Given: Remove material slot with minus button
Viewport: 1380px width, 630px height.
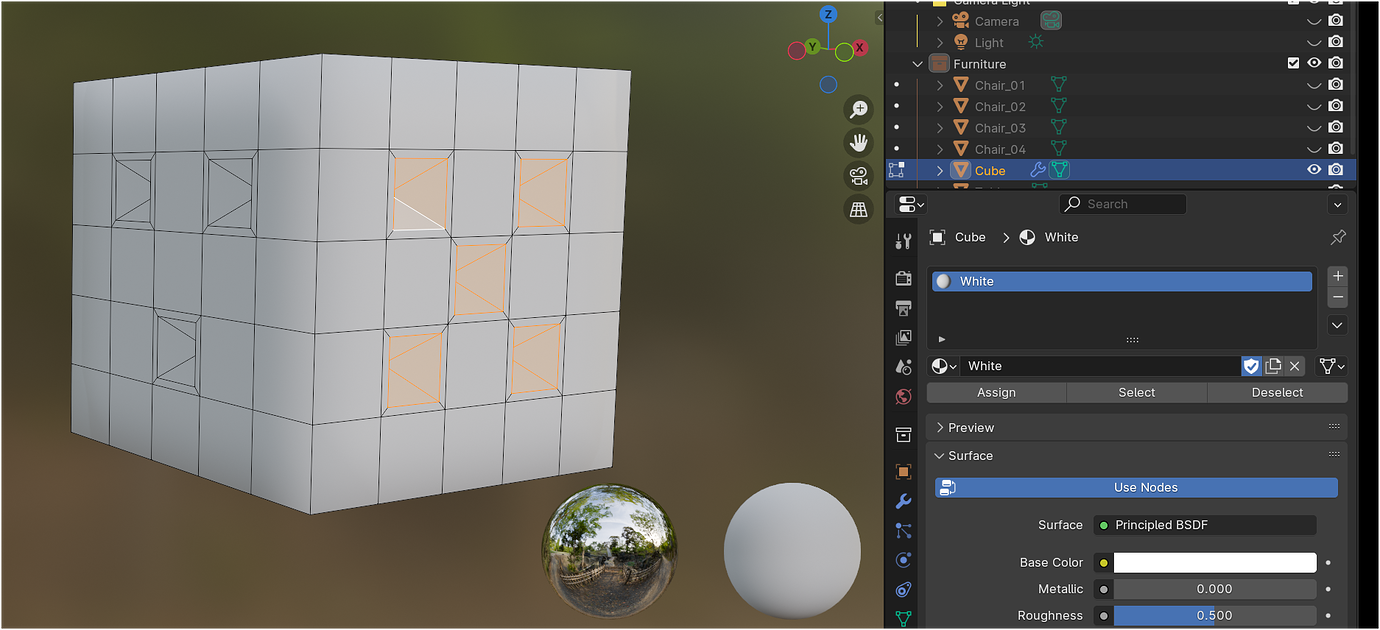Looking at the screenshot, I should [x=1337, y=297].
